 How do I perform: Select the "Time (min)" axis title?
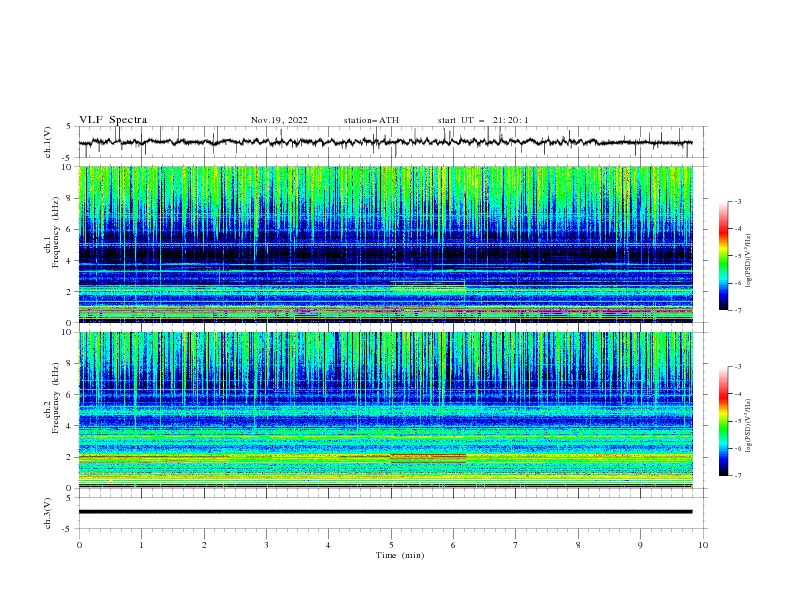point(400,555)
